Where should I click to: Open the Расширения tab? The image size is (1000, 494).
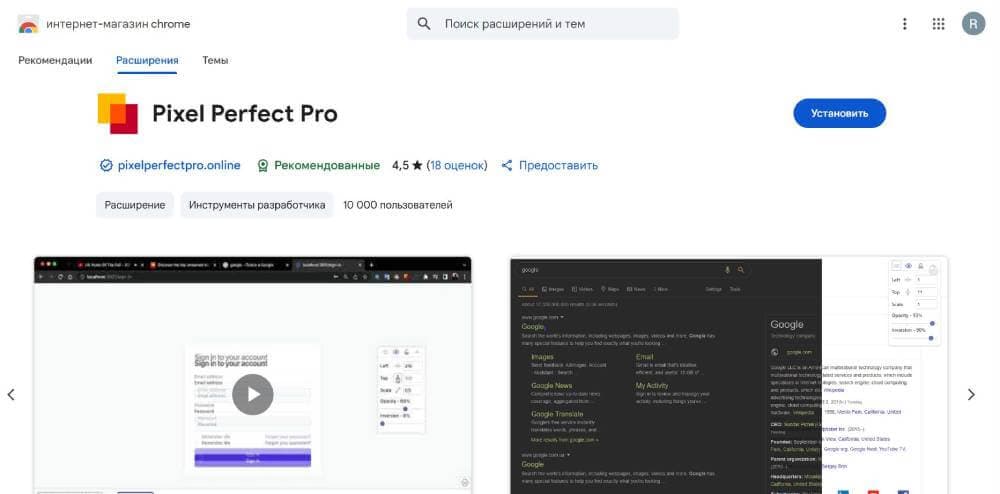click(147, 60)
